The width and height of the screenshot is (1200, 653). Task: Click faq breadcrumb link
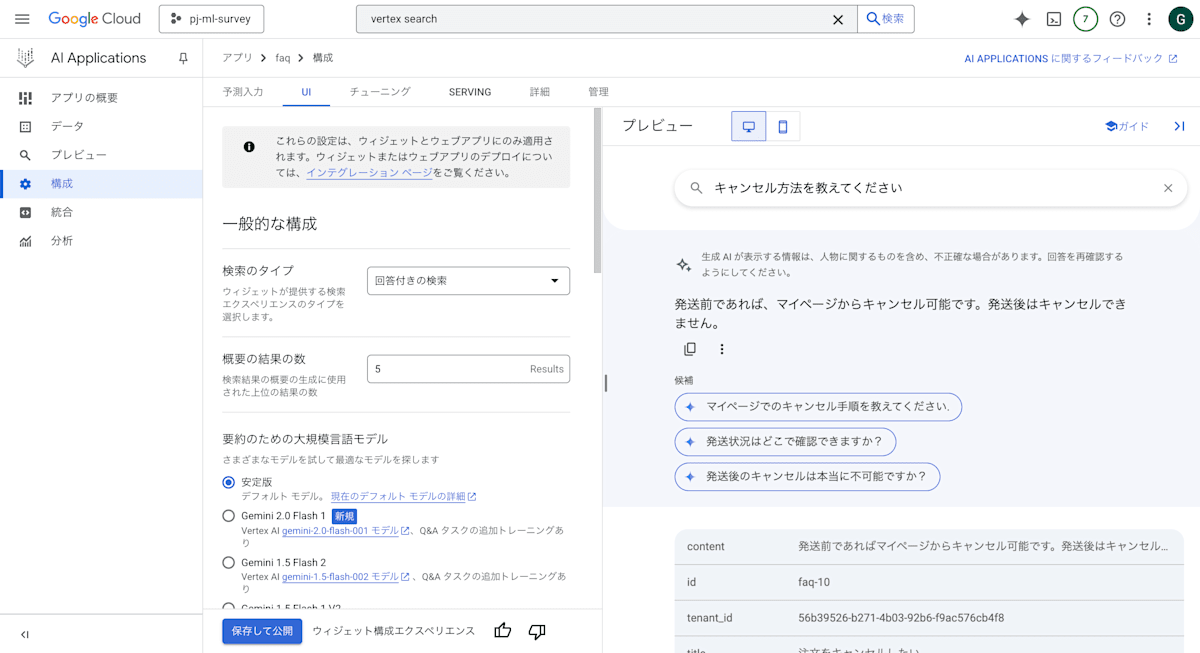tap(283, 58)
